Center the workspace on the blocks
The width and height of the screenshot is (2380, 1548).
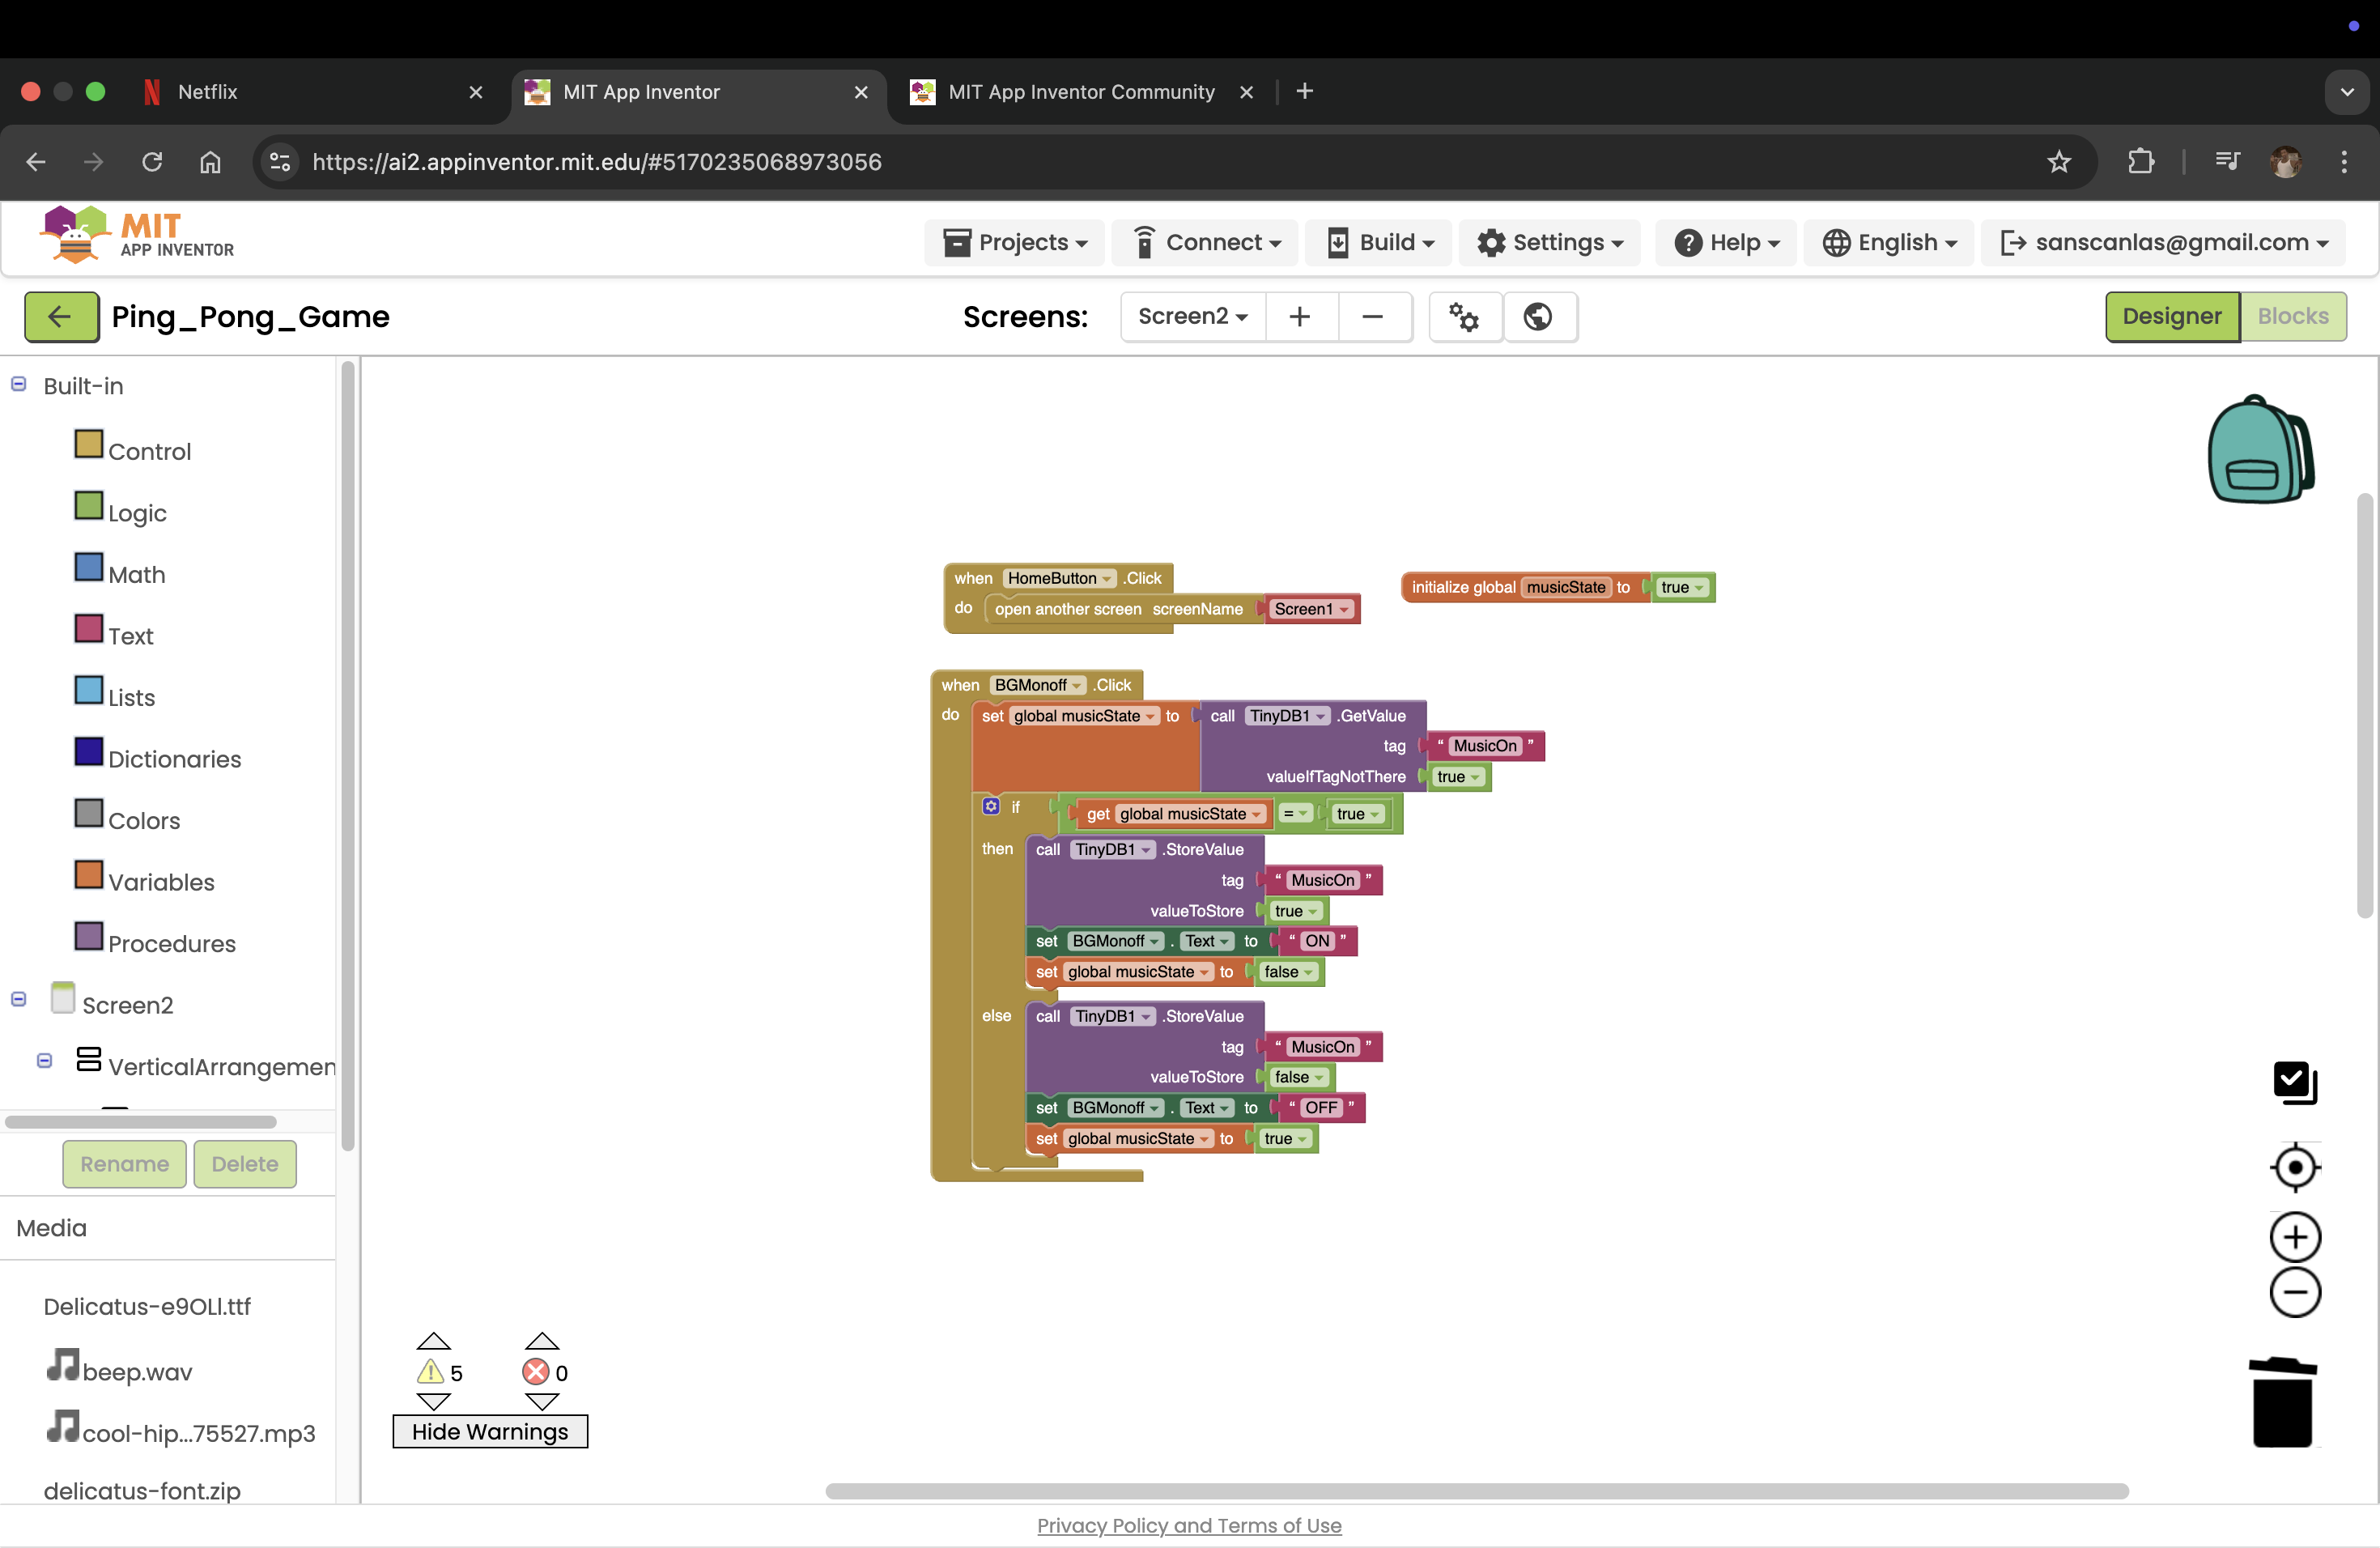[x=2294, y=1167]
